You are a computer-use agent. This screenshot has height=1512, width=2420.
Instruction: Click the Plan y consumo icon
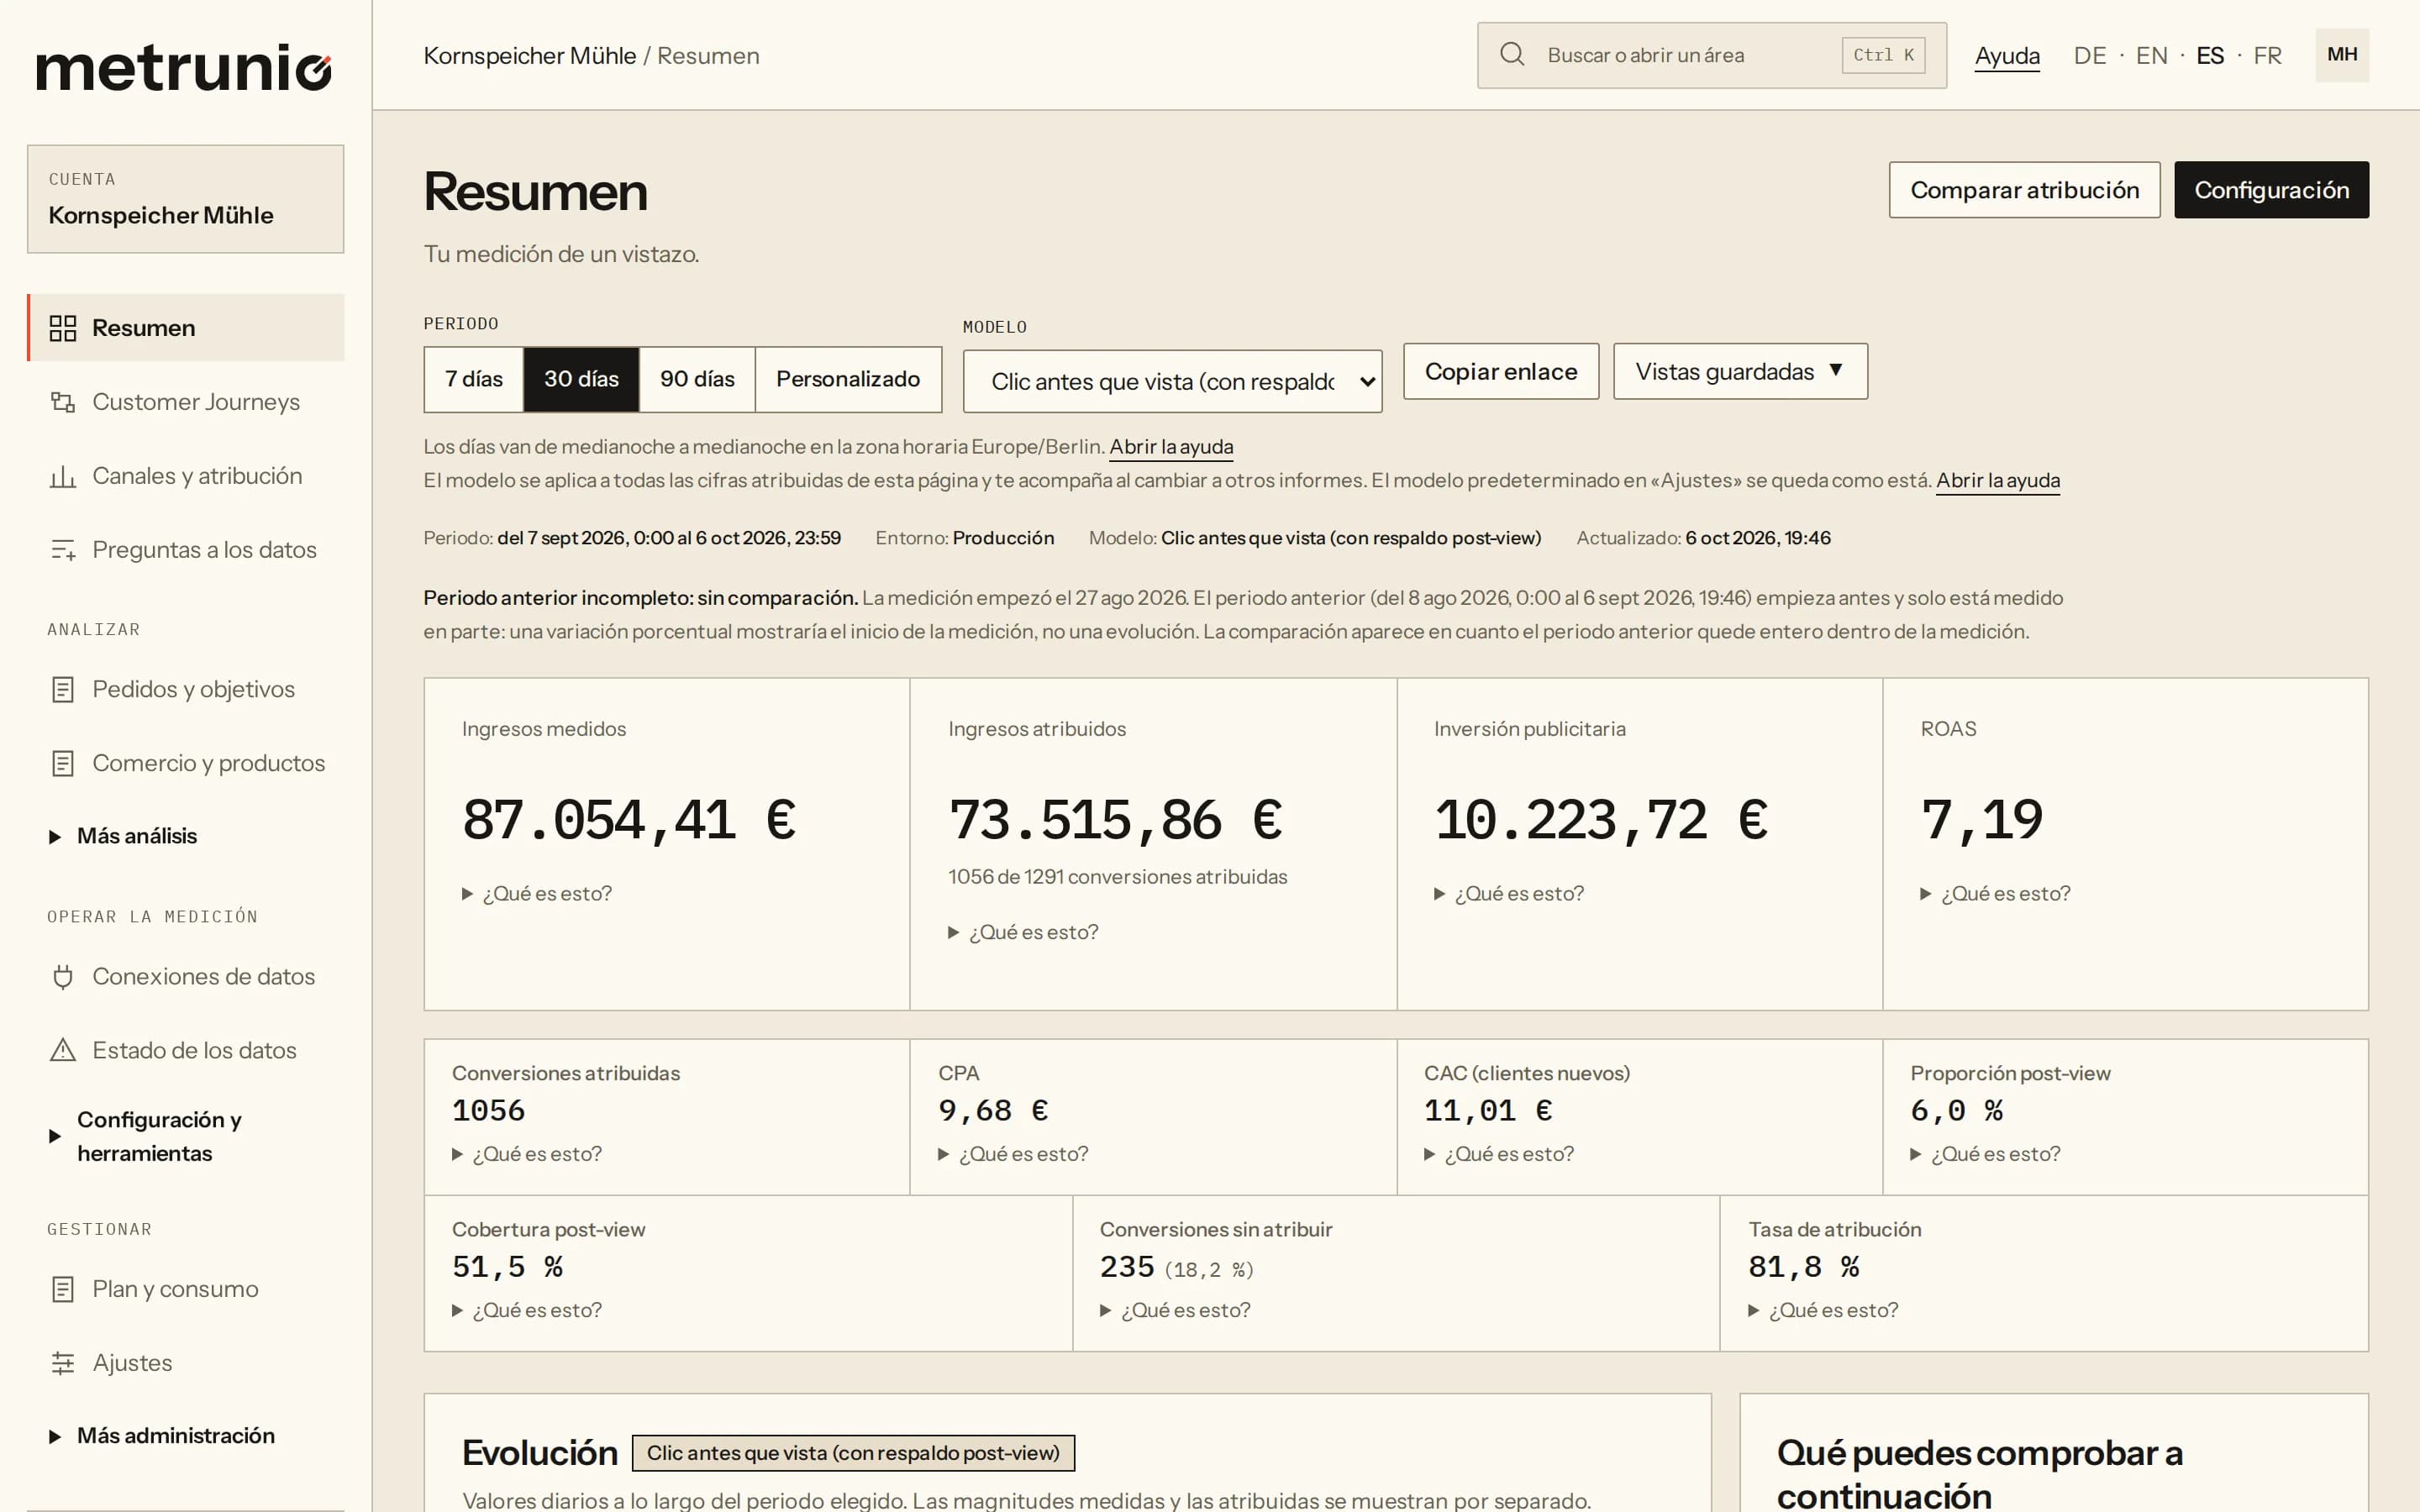[63, 1289]
